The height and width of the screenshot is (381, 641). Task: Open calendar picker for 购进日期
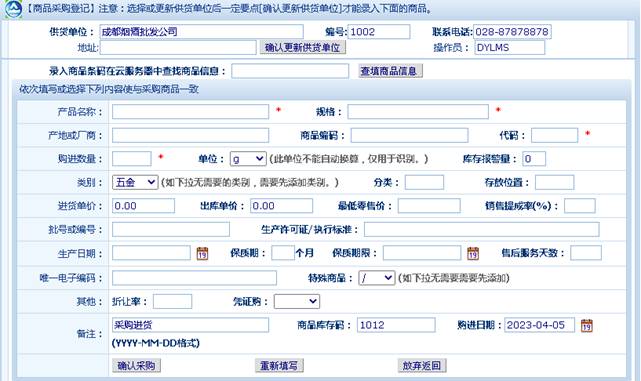587,325
